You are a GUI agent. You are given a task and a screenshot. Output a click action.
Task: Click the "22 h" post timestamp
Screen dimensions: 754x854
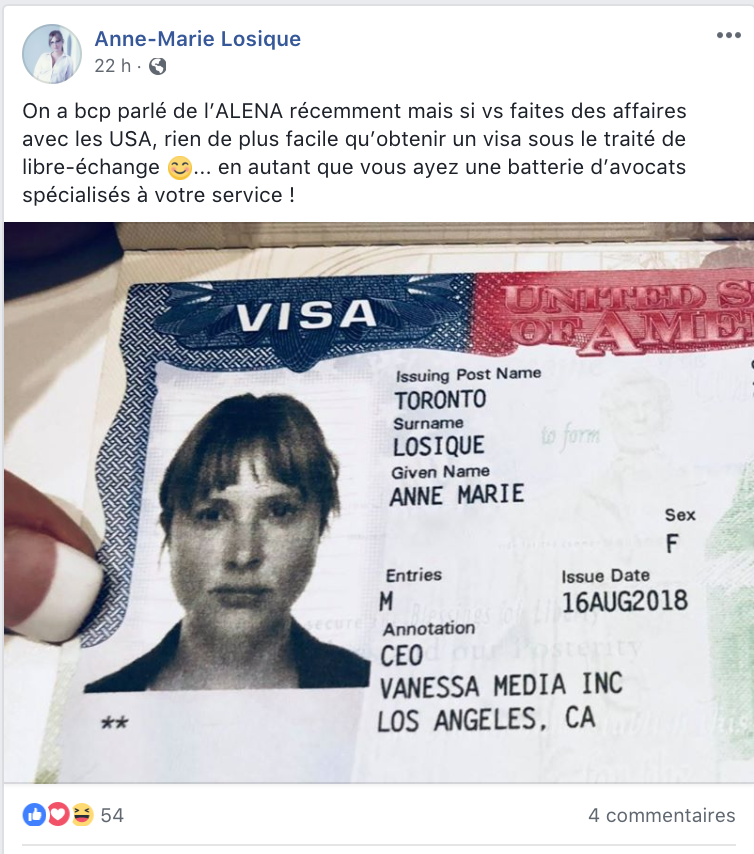113,66
